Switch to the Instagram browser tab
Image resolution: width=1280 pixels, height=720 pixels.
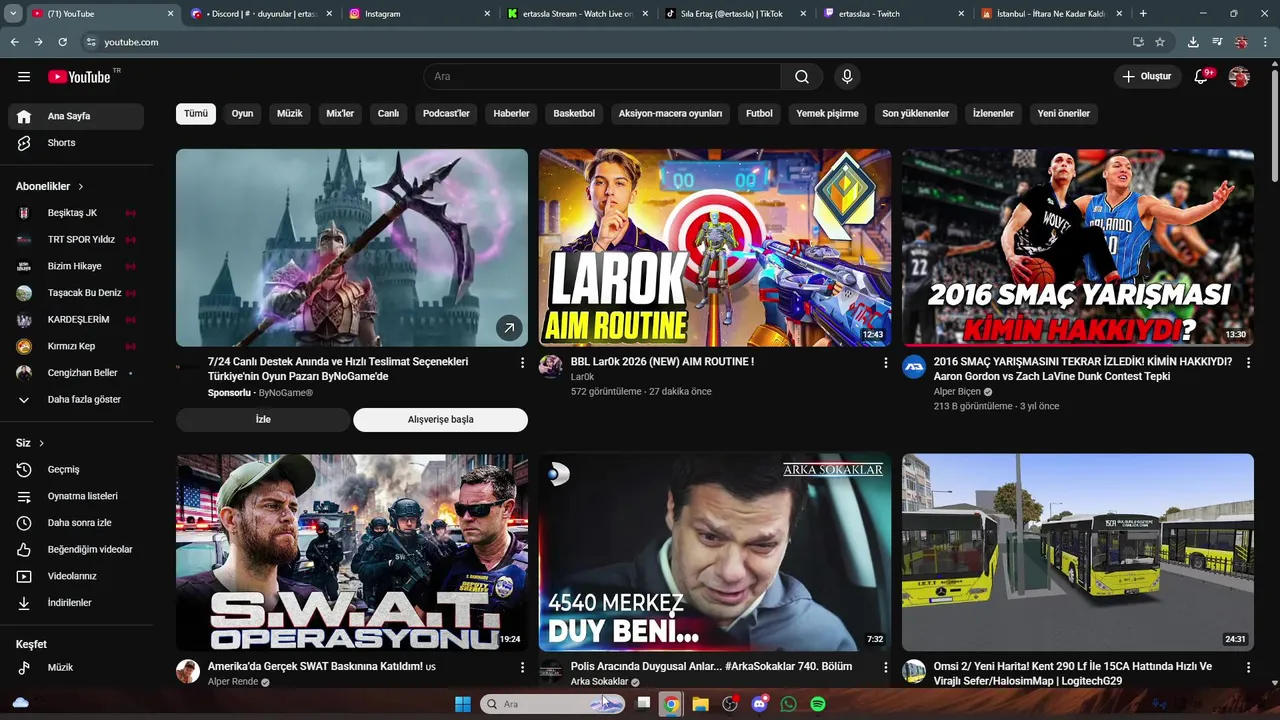pos(420,14)
